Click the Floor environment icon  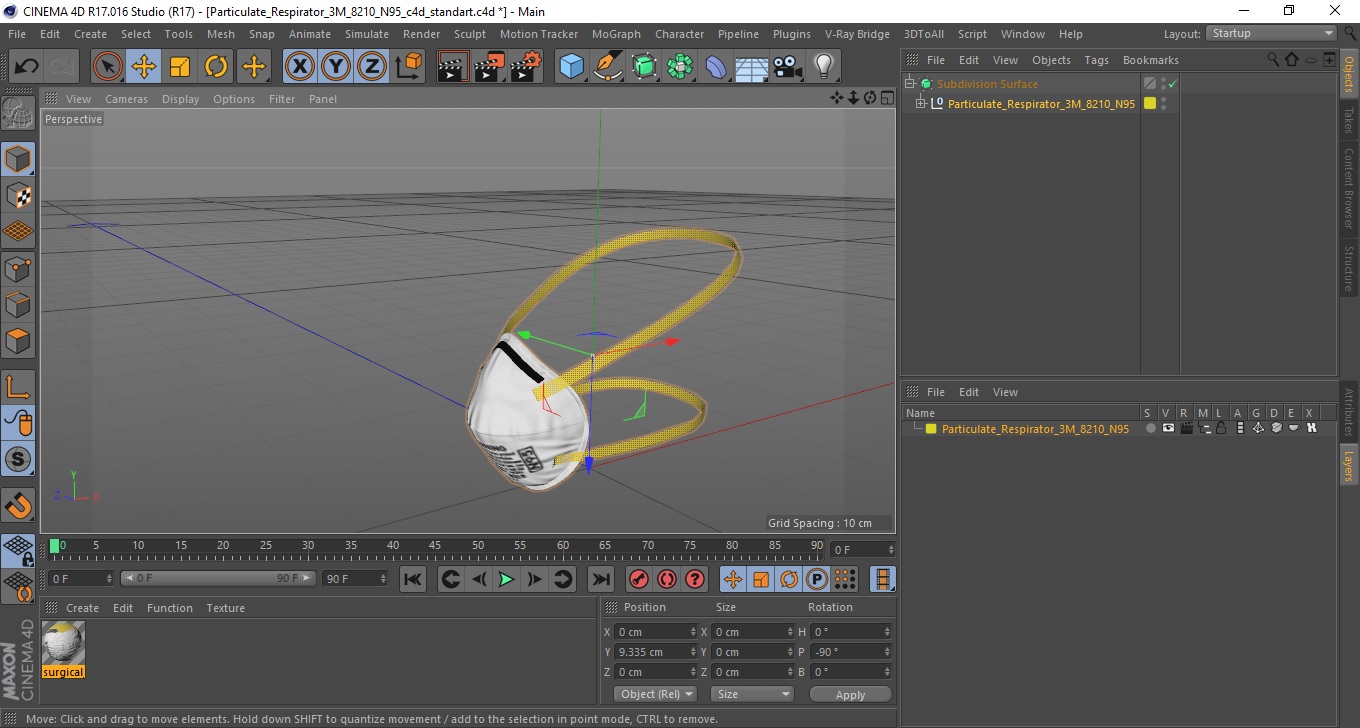click(x=751, y=67)
